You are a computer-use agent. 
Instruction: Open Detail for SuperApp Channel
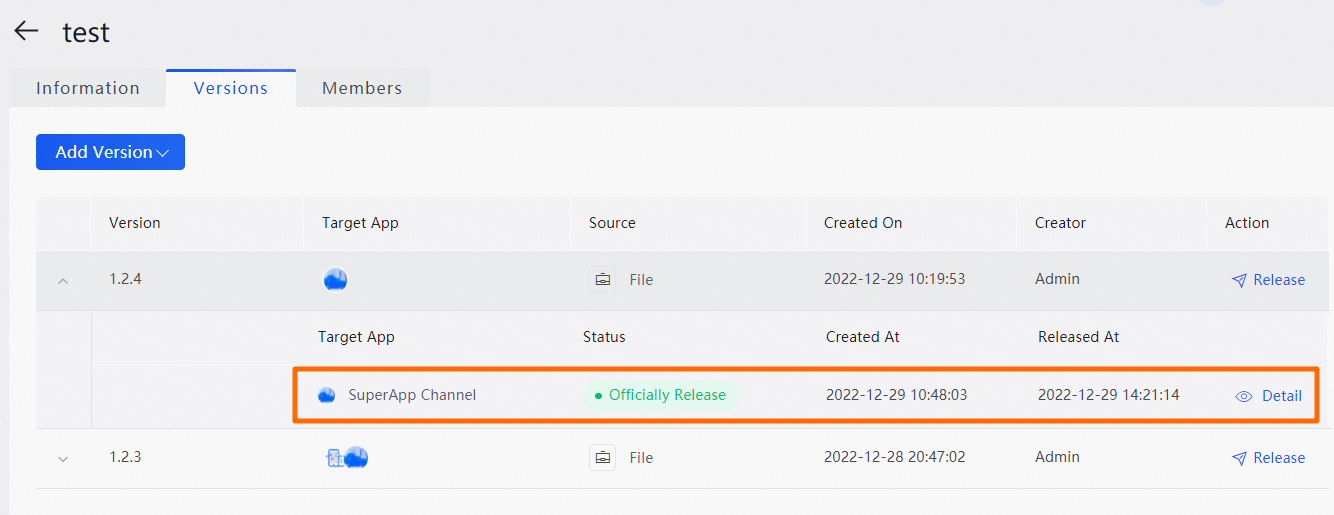click(1281, 396)
